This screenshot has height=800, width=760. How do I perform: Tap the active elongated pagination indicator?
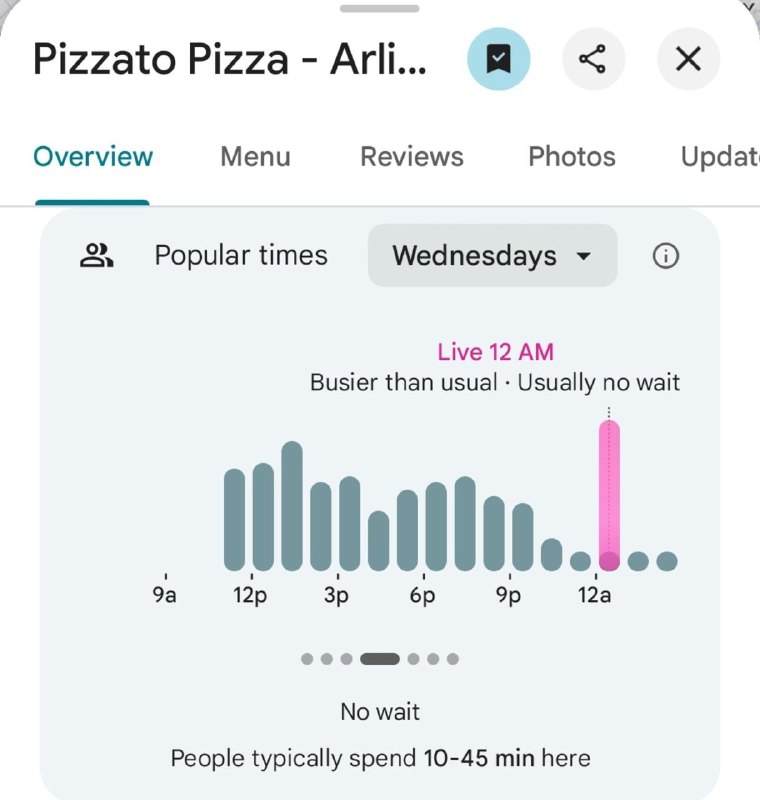pos(379,659)
